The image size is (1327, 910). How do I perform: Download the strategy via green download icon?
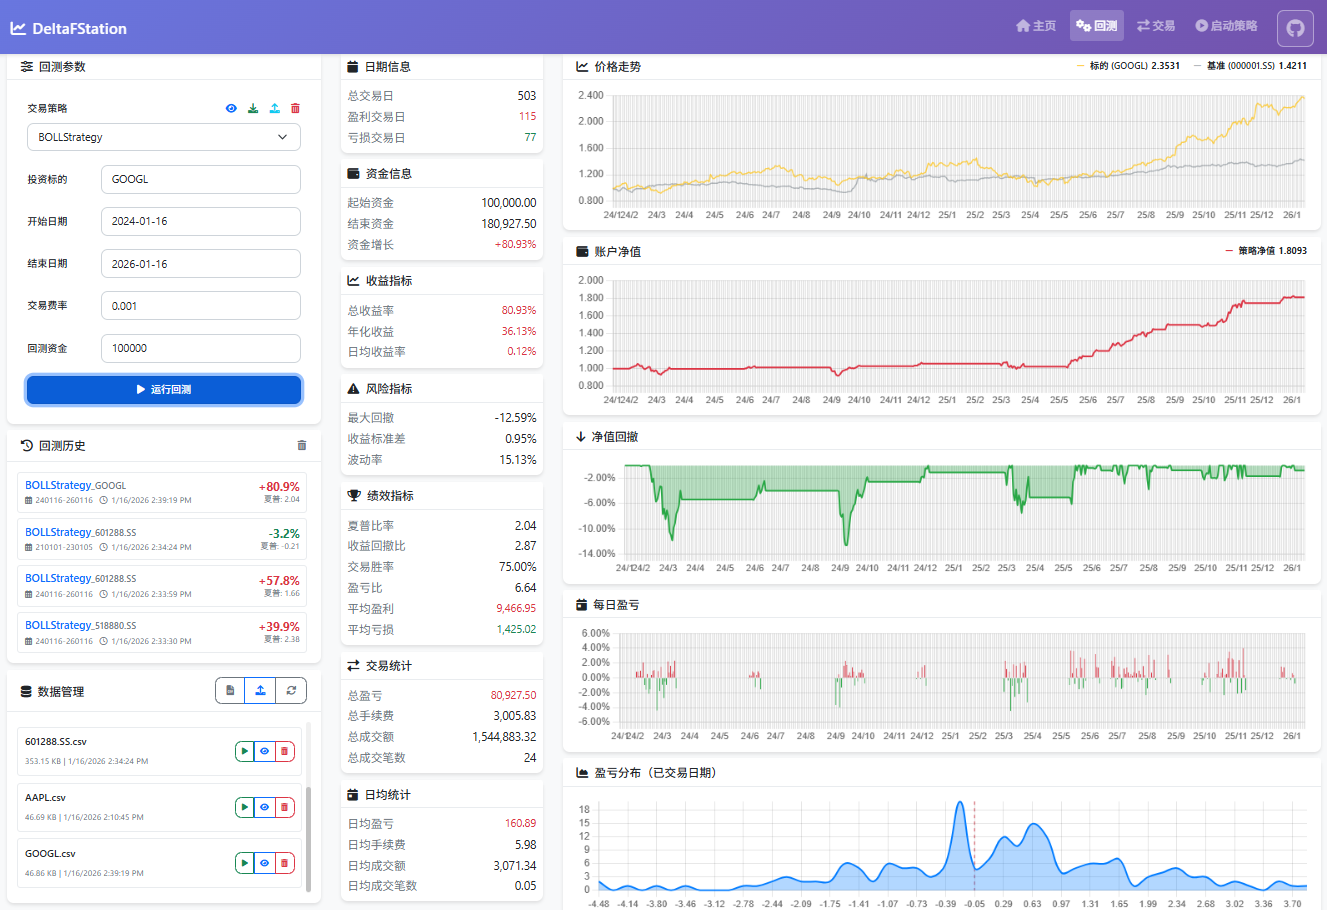click(x=253, y=108)
